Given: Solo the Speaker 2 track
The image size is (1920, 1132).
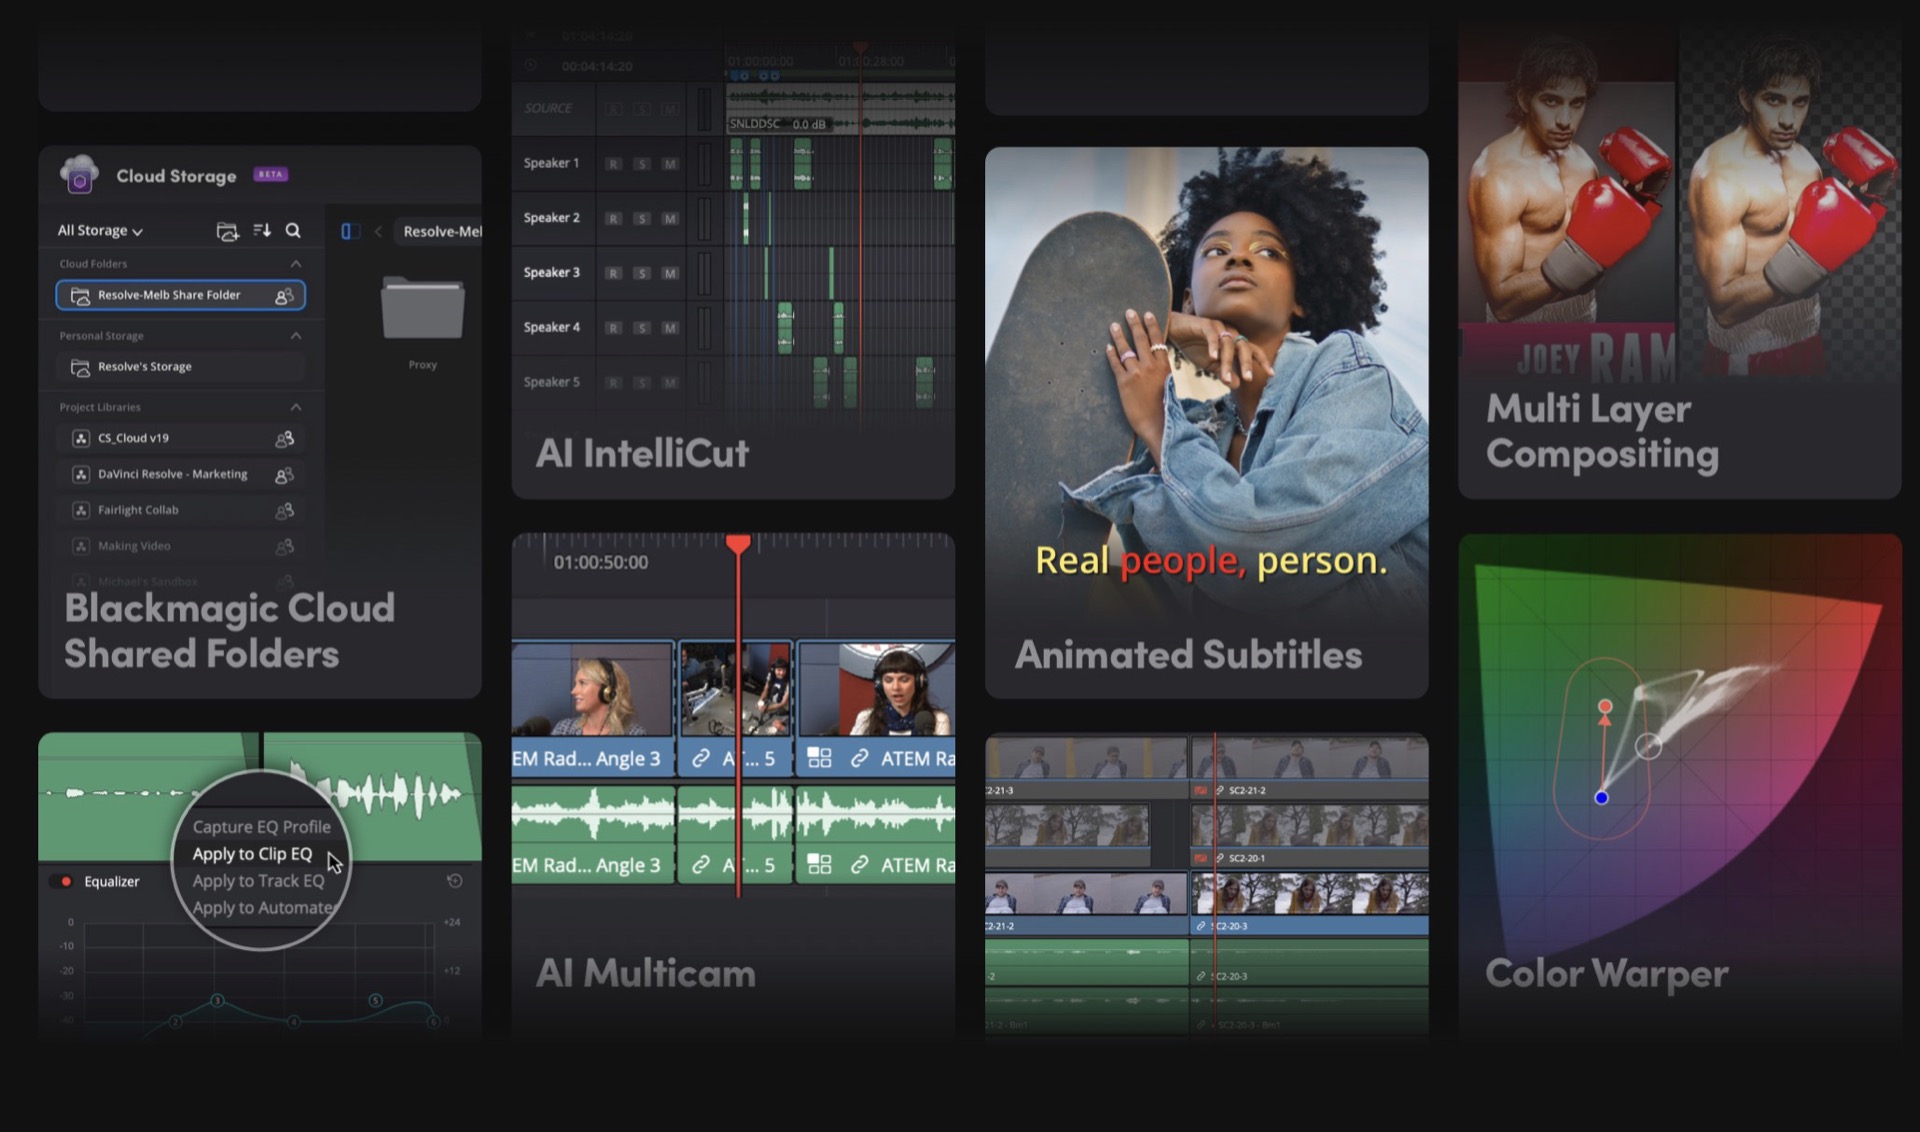Looking at the screenshot, I should [x=642, y=218].
